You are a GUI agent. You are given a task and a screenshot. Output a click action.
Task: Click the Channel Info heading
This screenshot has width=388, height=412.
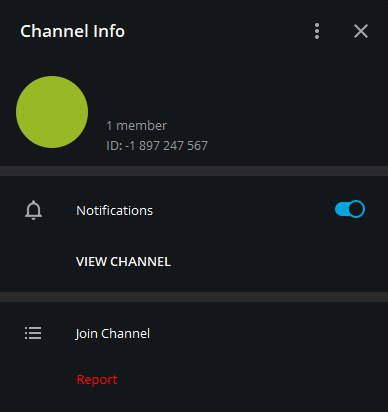click(72, 31)
